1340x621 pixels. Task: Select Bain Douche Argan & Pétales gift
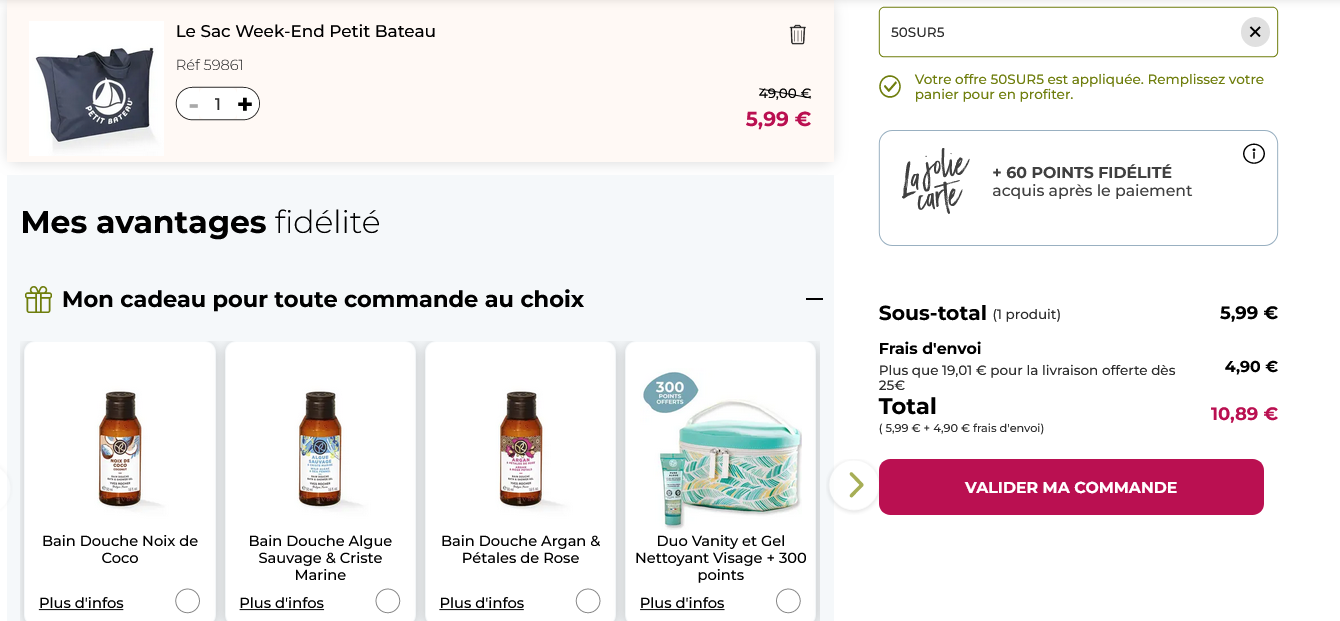tap(589, 601)
